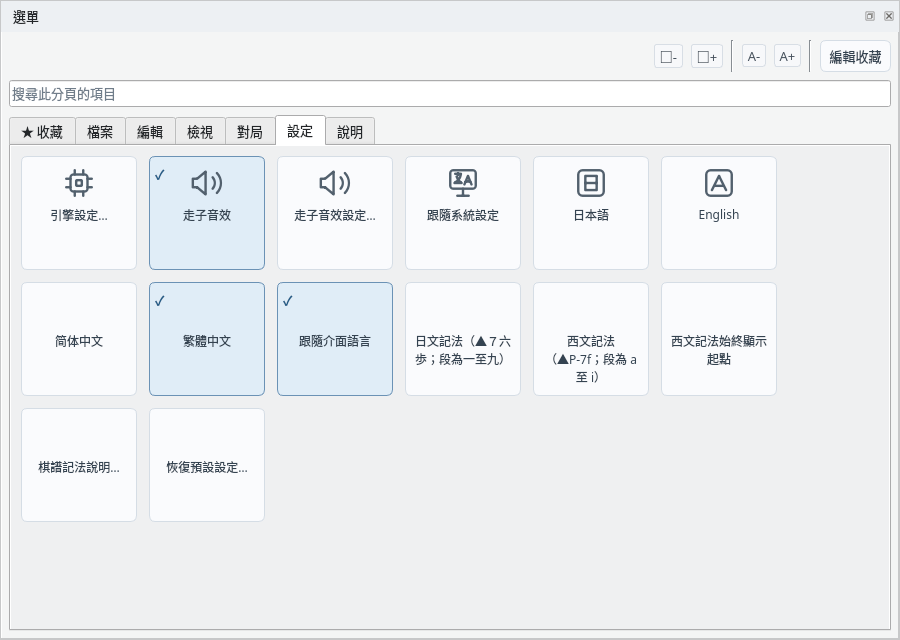Toggle the 走子音效 move sound tile
This screenshot has width=900, height=640.
tap(207, 213)
